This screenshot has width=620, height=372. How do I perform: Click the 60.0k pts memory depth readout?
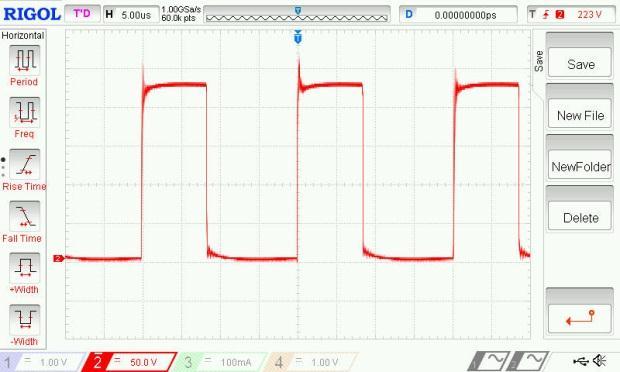tap(178, 18)
